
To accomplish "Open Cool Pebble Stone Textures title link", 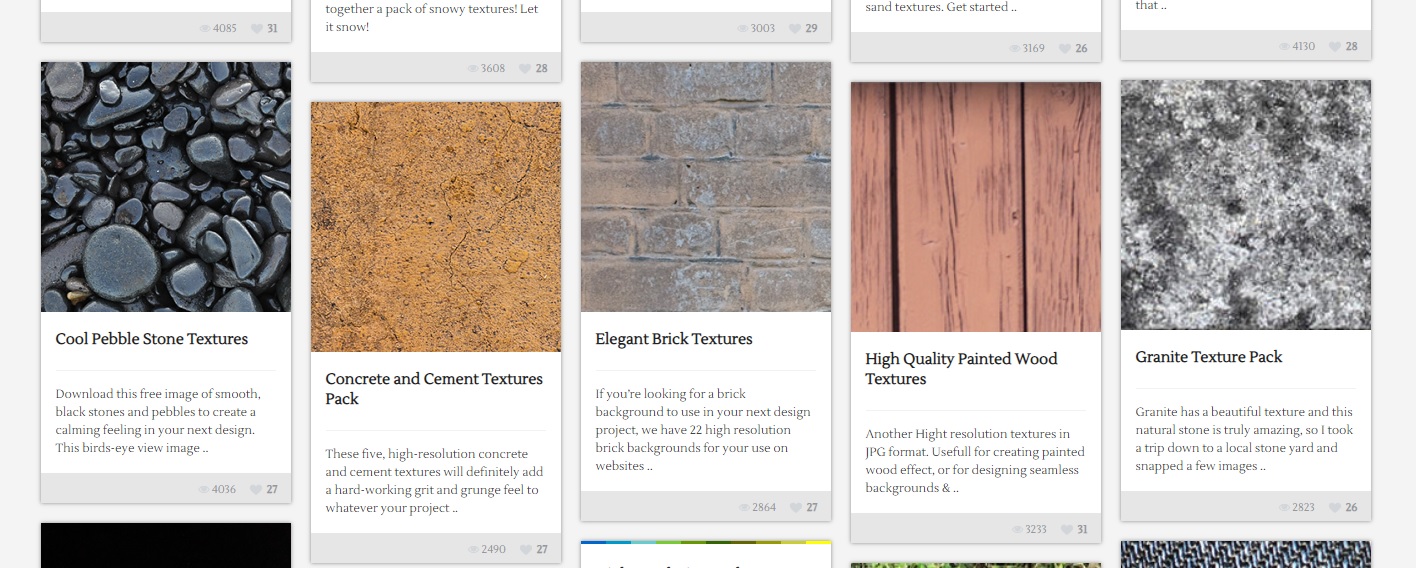I will [152, 339].
